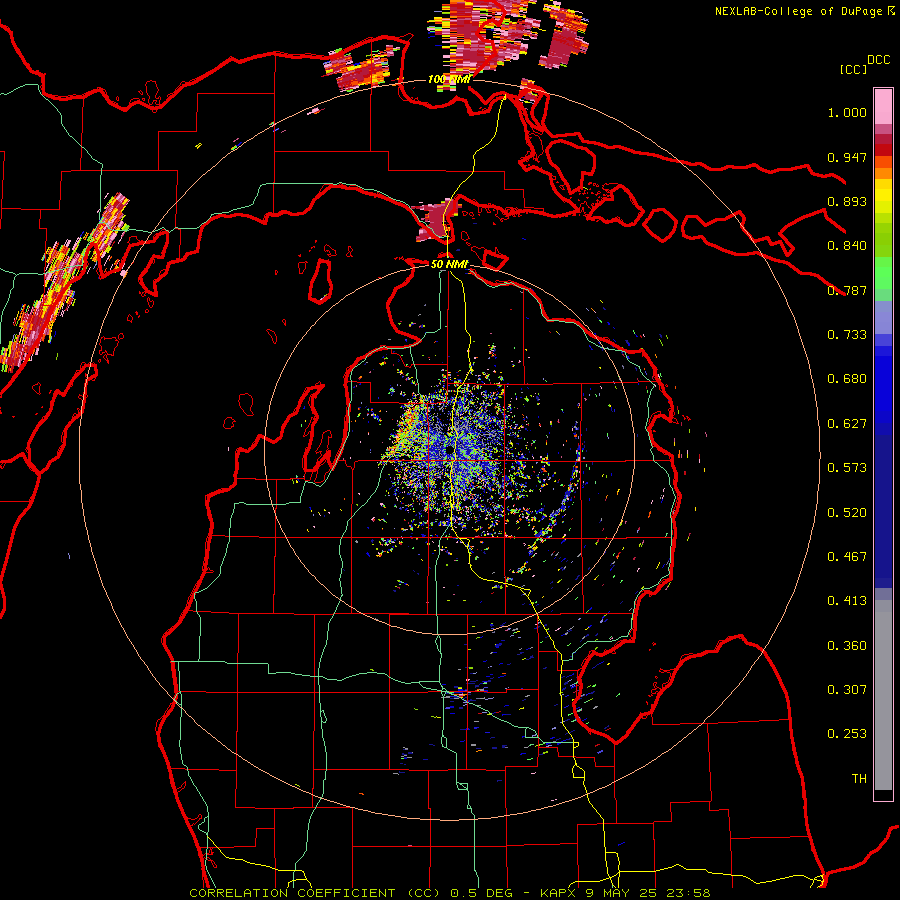Click the TH threshold label

(859, 779)
